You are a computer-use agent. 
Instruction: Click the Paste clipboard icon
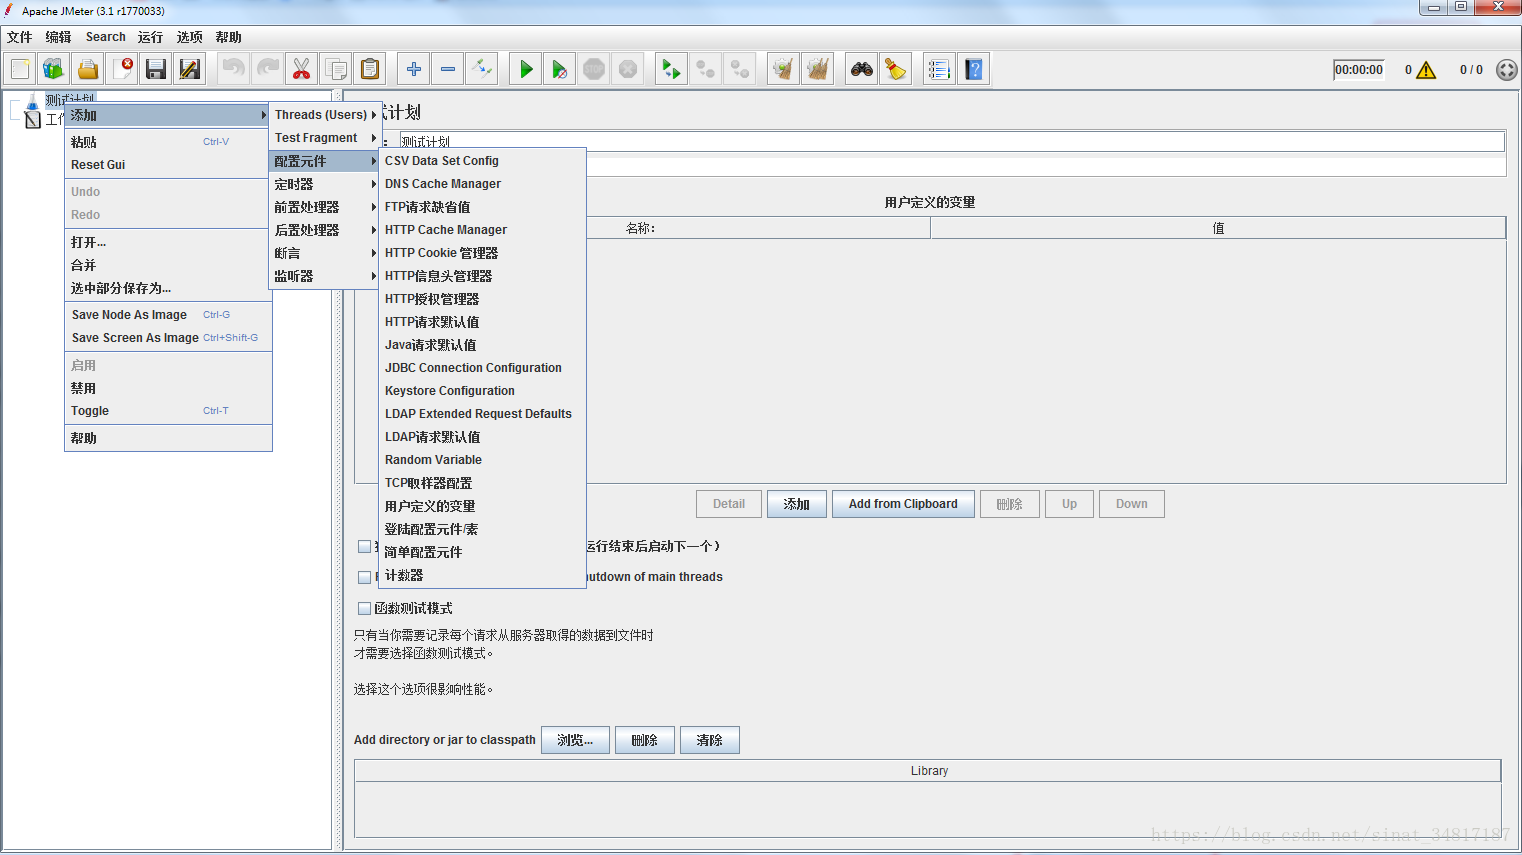coord(370,69)
